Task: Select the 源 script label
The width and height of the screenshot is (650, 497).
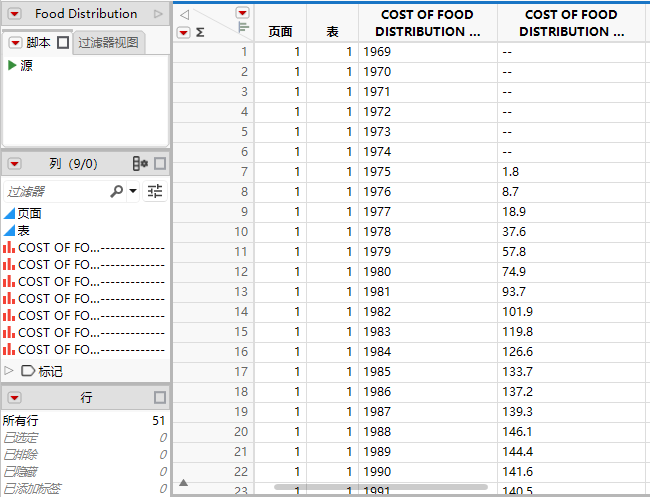Action: coord(27,65)
